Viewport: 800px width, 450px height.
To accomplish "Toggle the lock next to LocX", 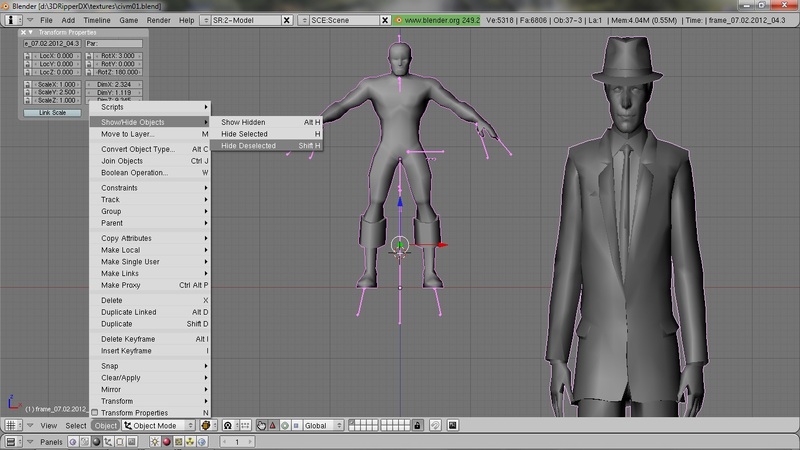I will [x=27, y=56].
